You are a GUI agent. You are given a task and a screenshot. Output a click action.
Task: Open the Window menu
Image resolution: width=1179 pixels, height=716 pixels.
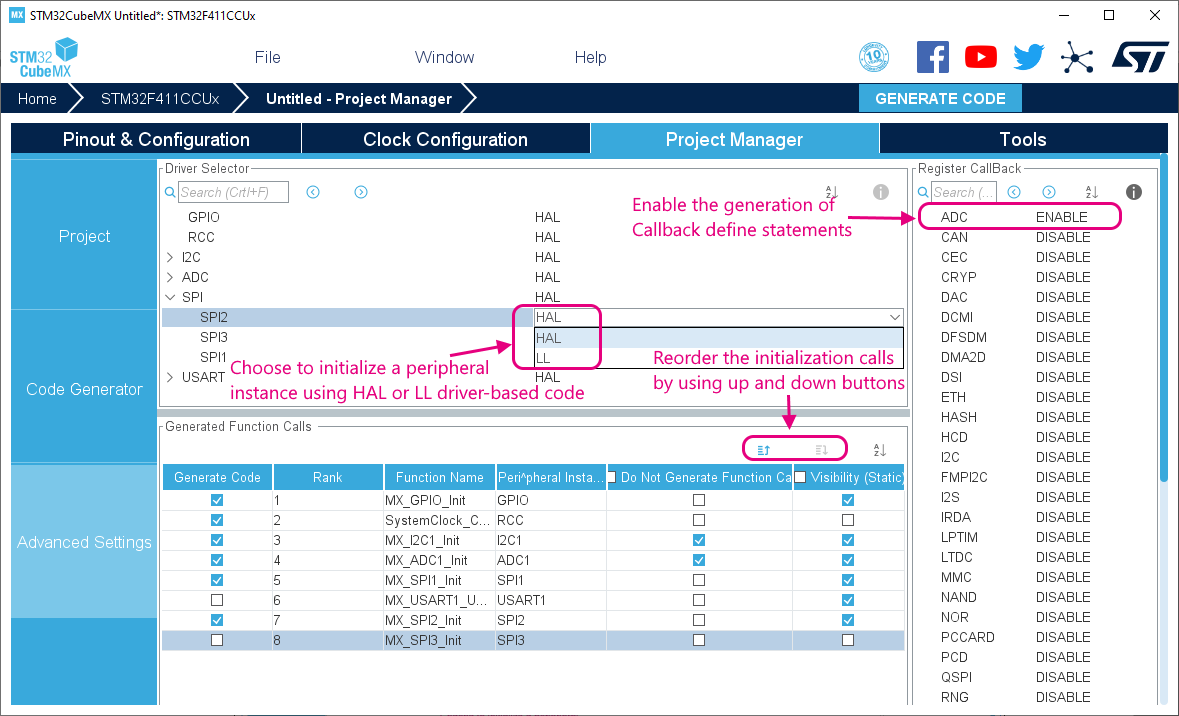(444, 57)
